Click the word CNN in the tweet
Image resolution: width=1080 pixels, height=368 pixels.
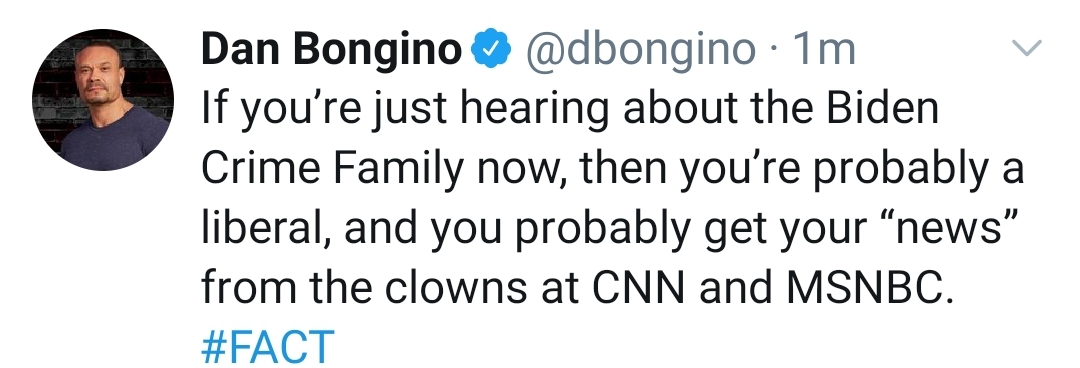pos(639,287)
